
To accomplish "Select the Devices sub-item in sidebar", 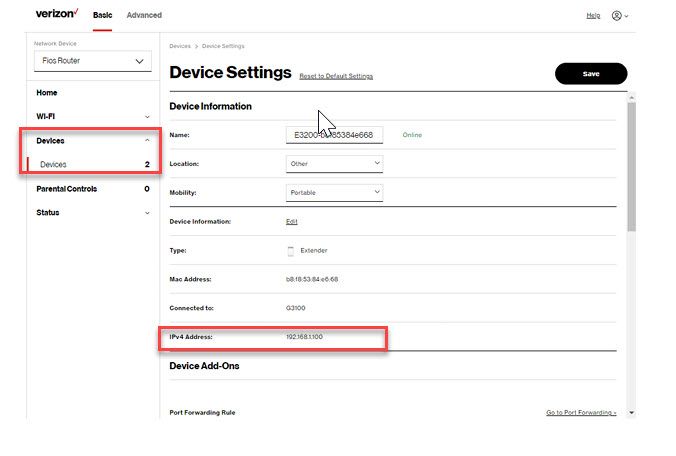I will [x=54, y=164].
